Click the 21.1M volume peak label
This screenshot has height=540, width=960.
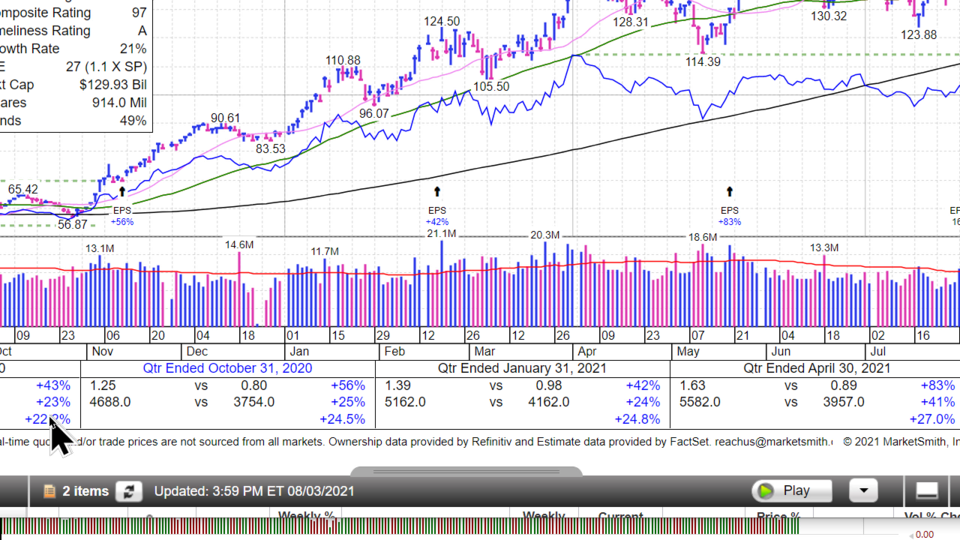point(441,234)
